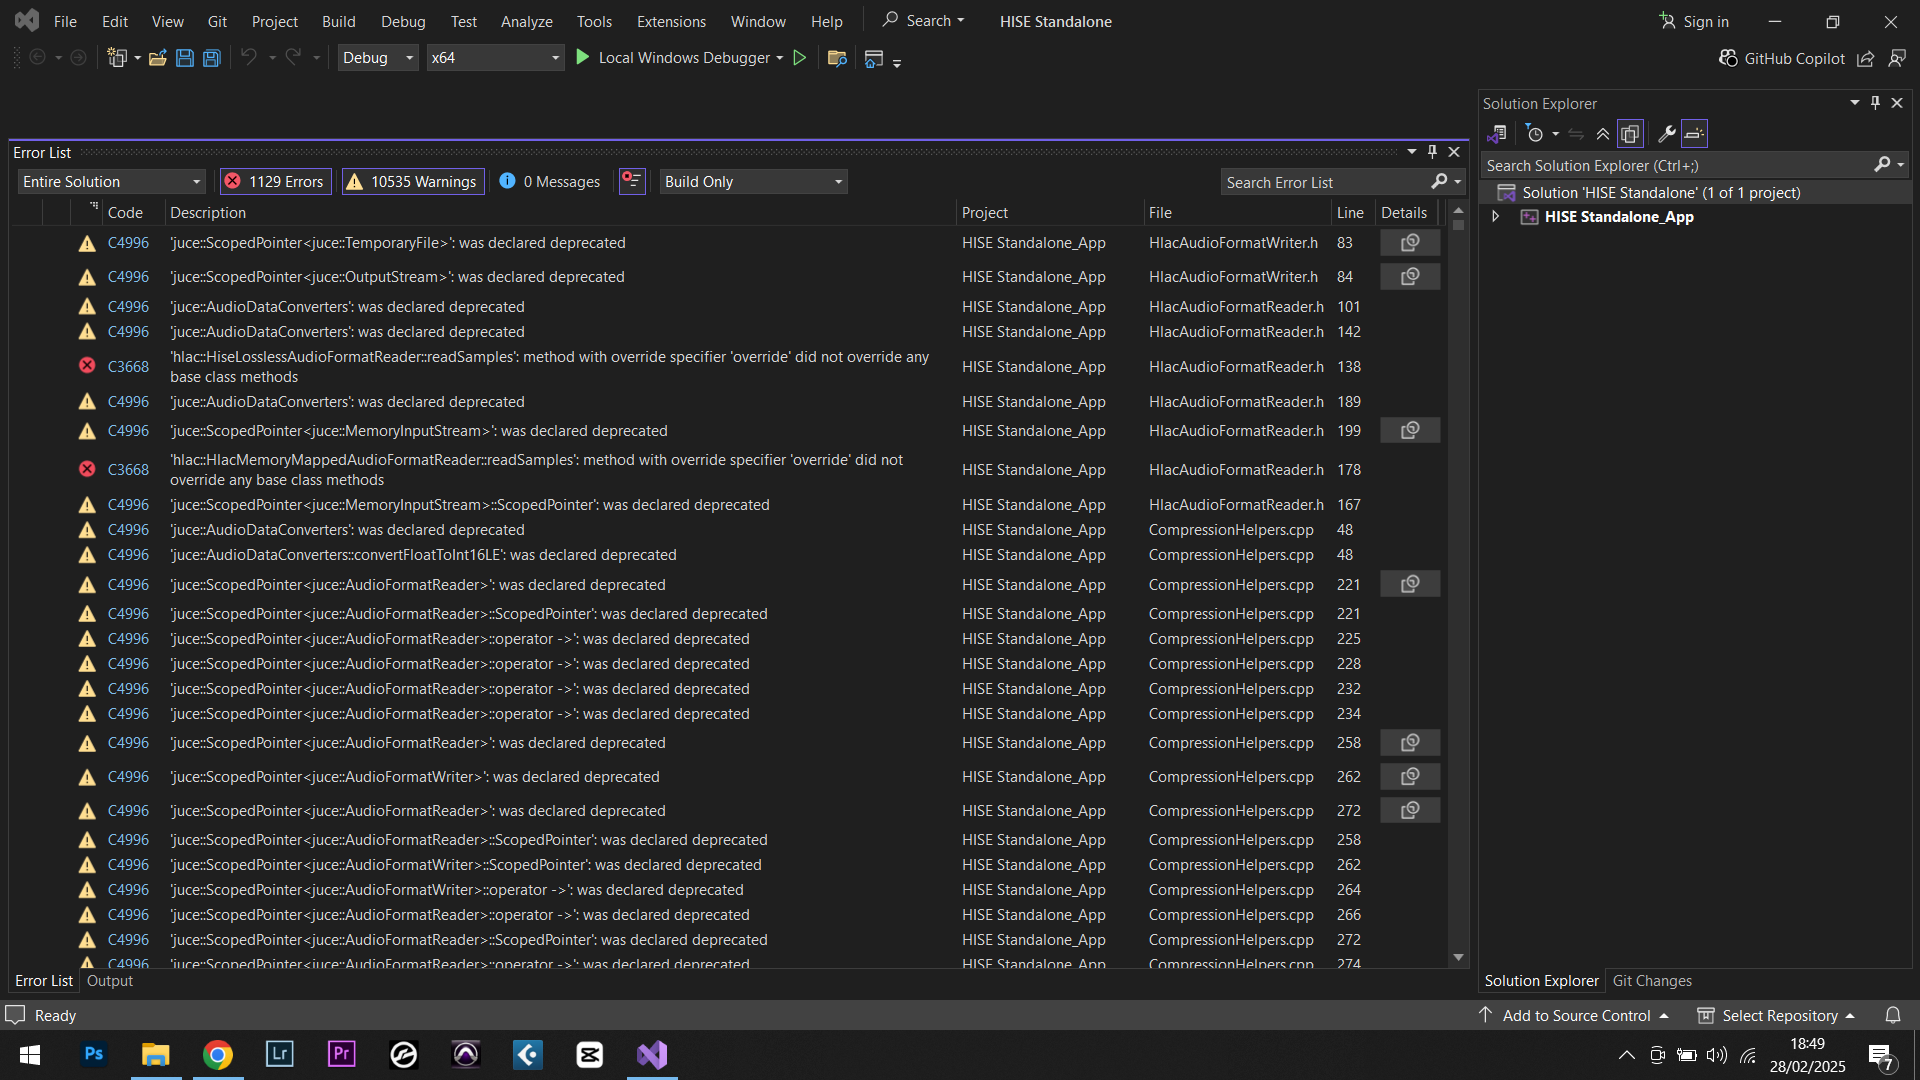Save the current file with Save icon
Viewport: 1920px width, 1080px height.
coord(184,58)
